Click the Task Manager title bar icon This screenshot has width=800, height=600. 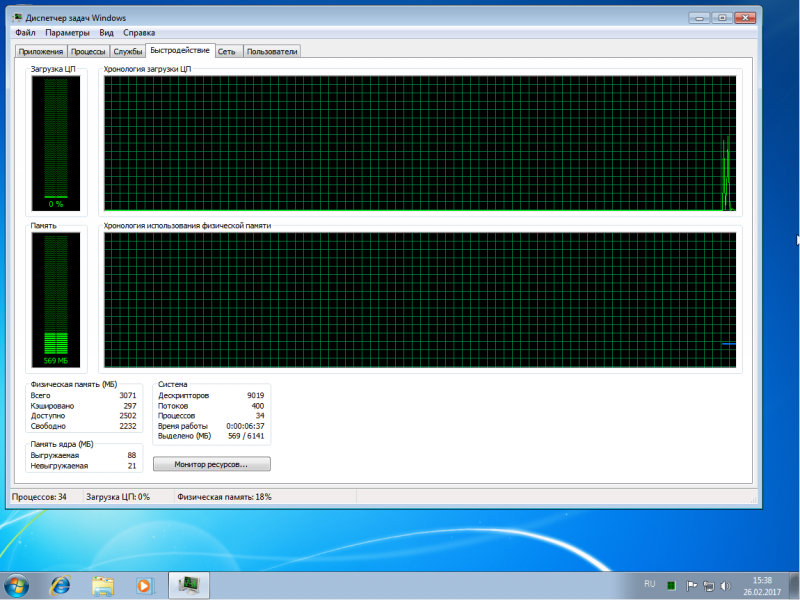click(17, 18)
